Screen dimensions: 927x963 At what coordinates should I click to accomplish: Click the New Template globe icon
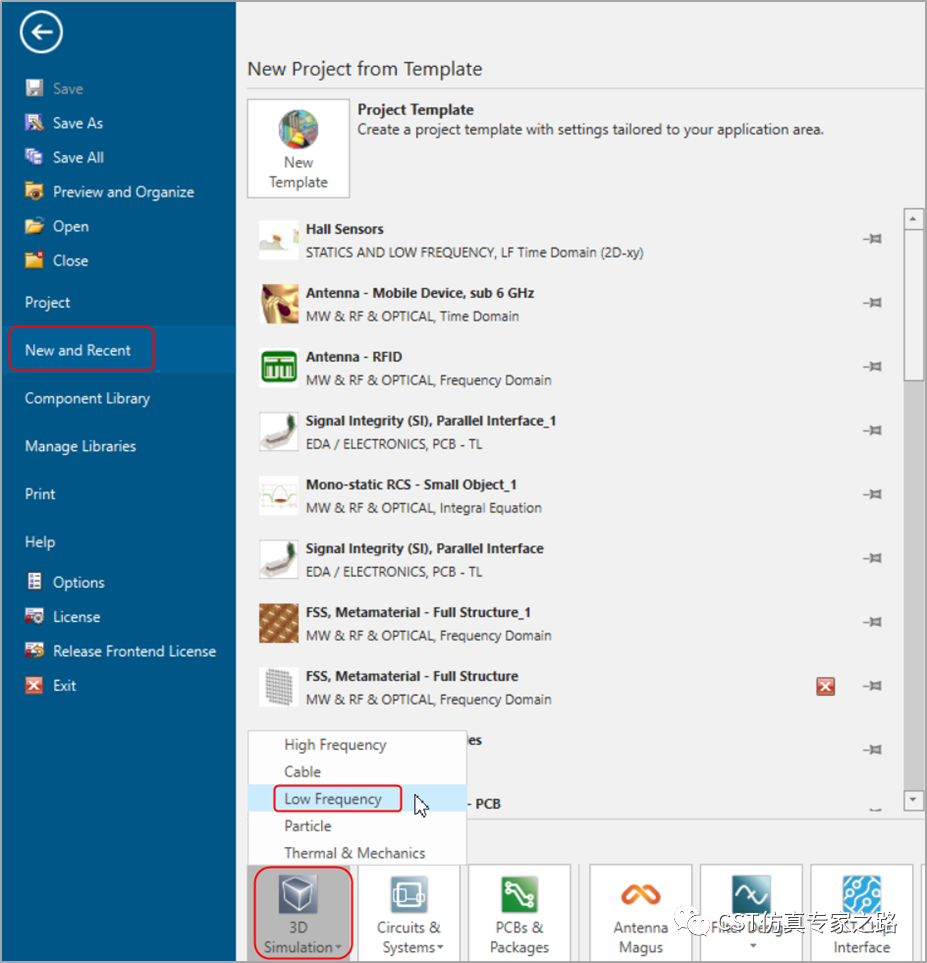(x=299, y=130)
